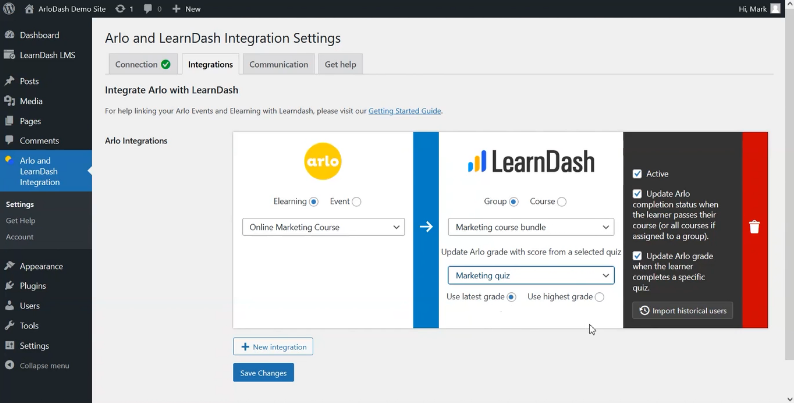
Task: Open the Settings submenu item
Action: (x=20, y=204)
